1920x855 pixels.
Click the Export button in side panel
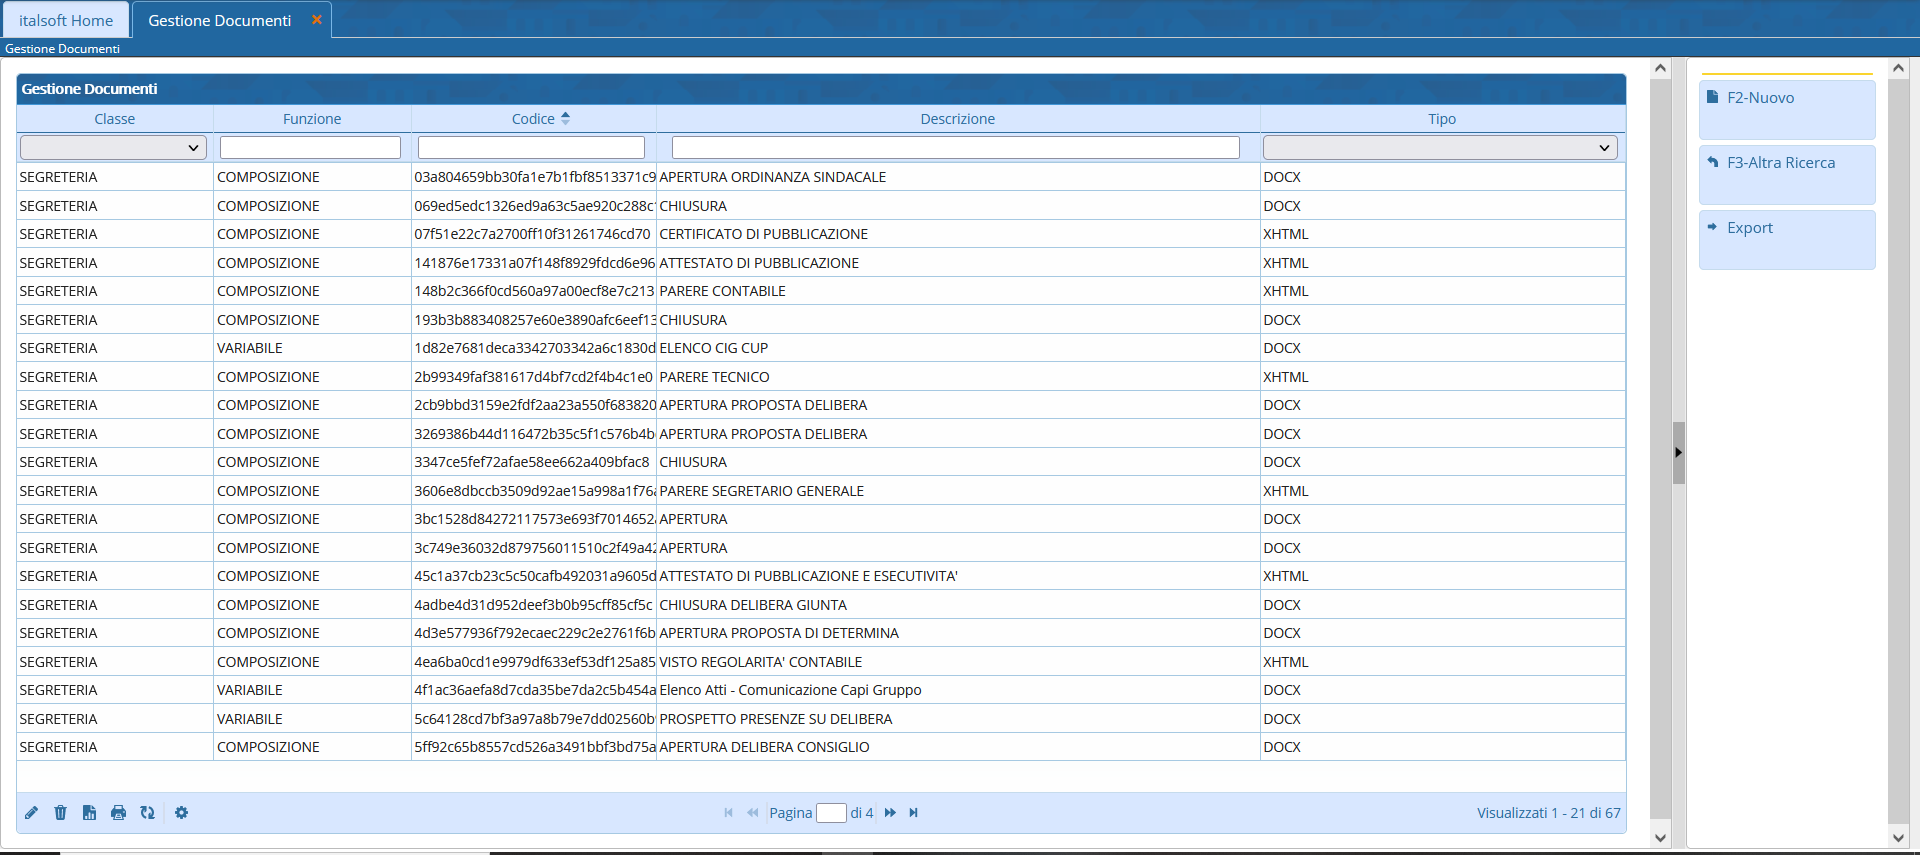[x=1786, y=239]
